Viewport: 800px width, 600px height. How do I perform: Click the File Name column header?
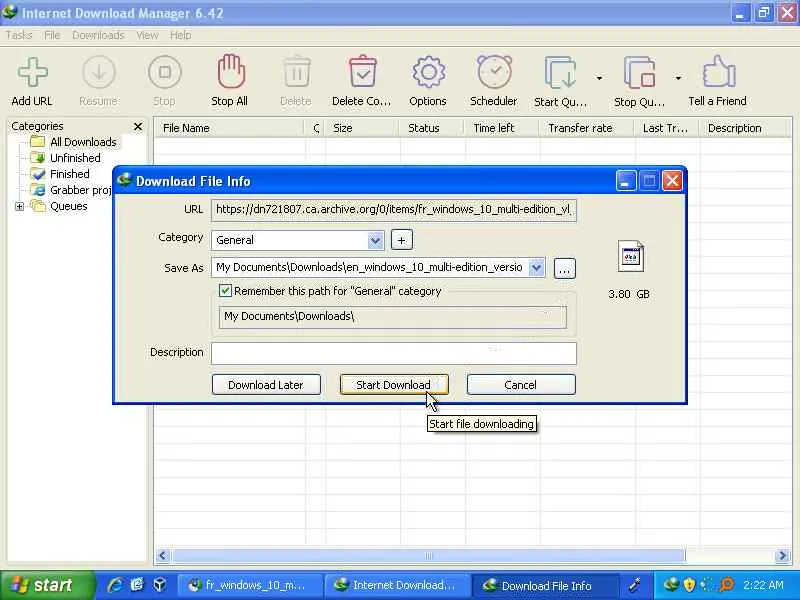click(x=230, y=128)
